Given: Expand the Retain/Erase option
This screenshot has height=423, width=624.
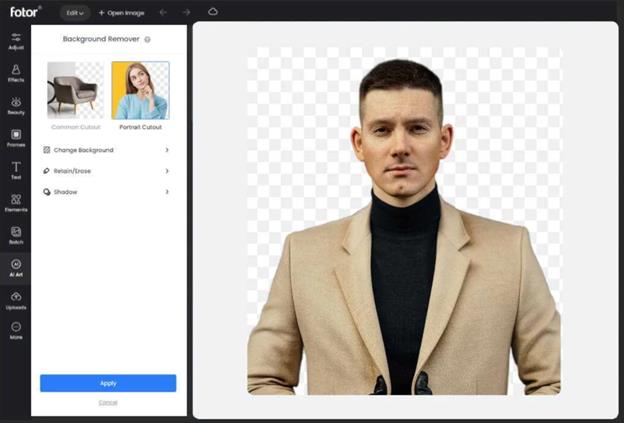Looking at the screenshot, I should (x=106, y=171).
